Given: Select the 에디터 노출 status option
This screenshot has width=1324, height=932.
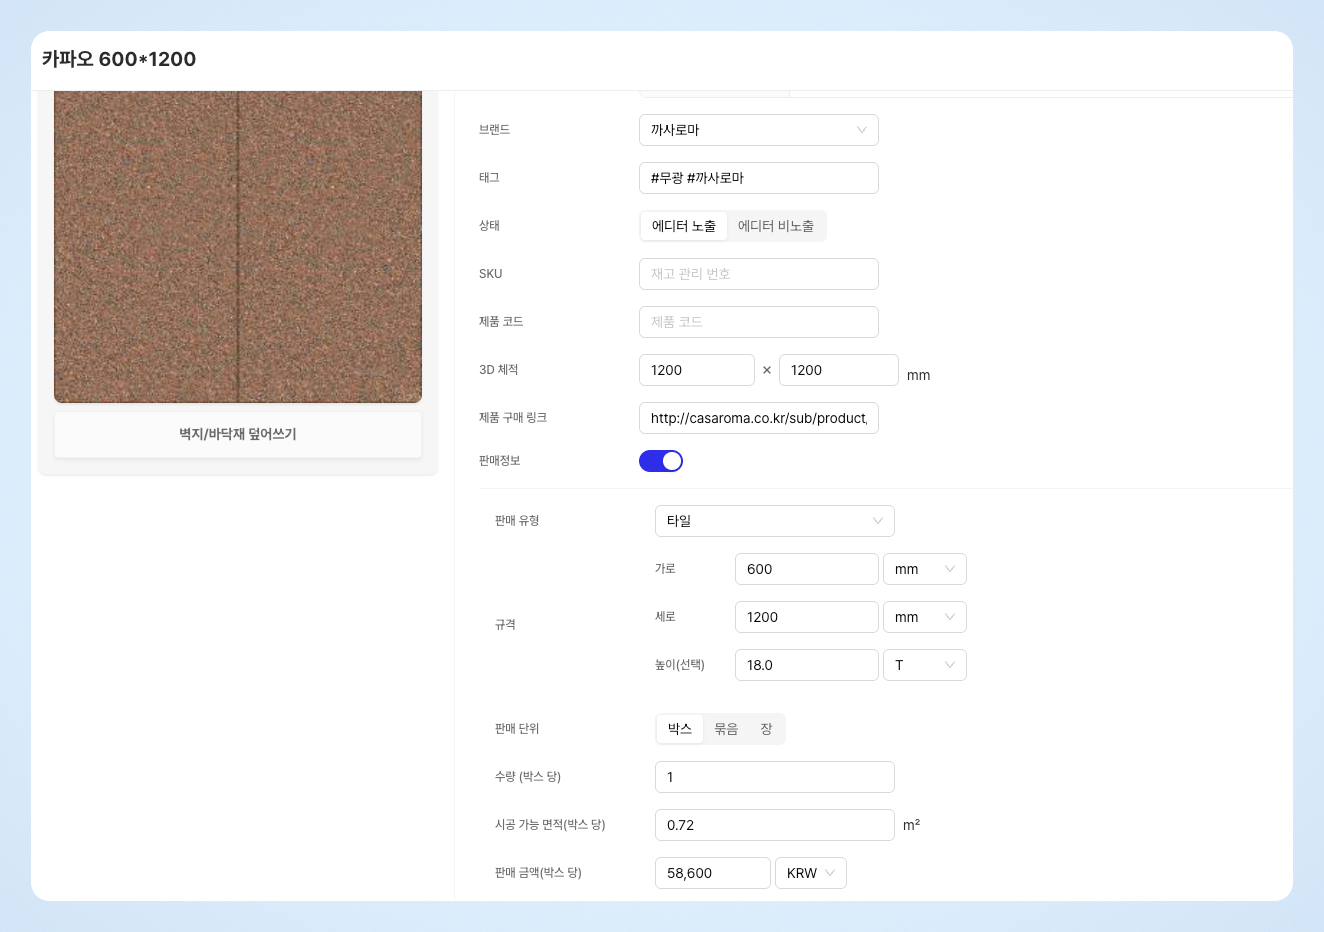Looking at the screenshot, I should click(684, 226).
